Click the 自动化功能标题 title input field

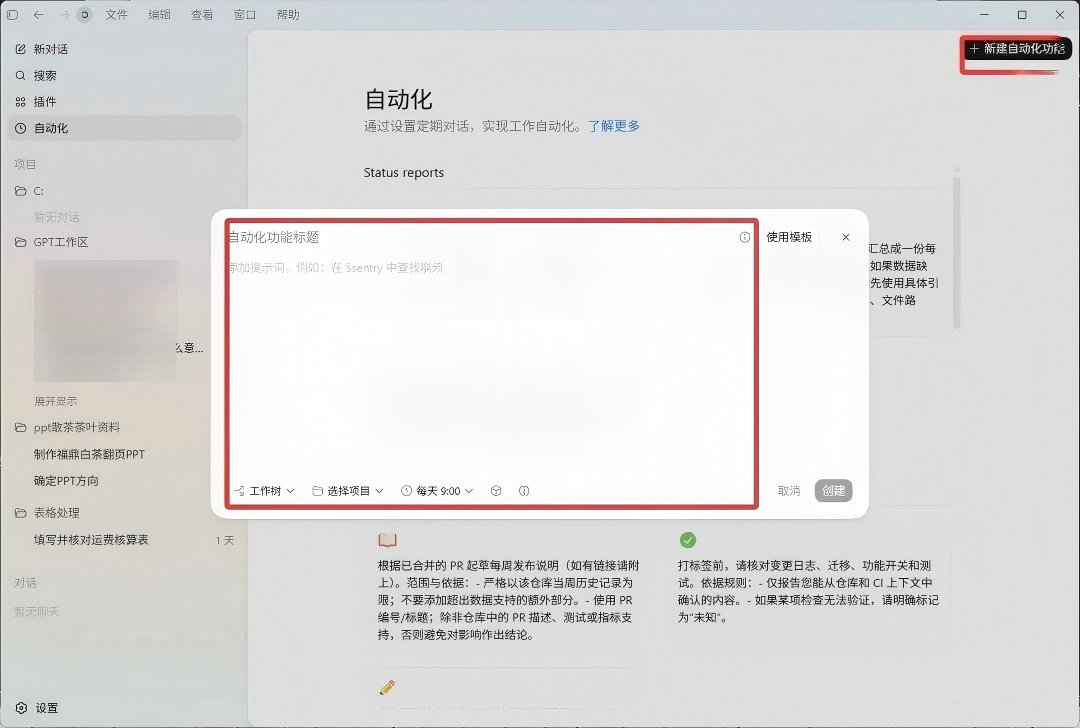pos(482,237)
